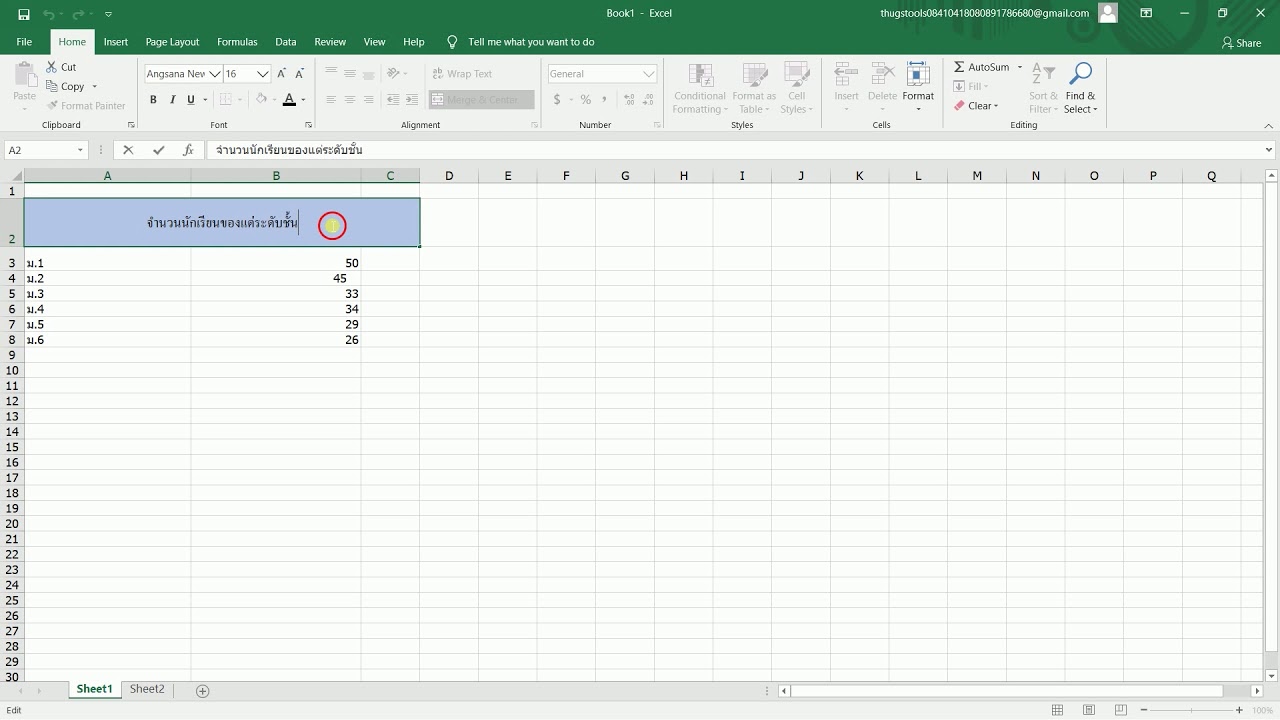This screenshot has width=1280, height=720.
Task: Toggle Underline formatting
Action: (191, 100)
